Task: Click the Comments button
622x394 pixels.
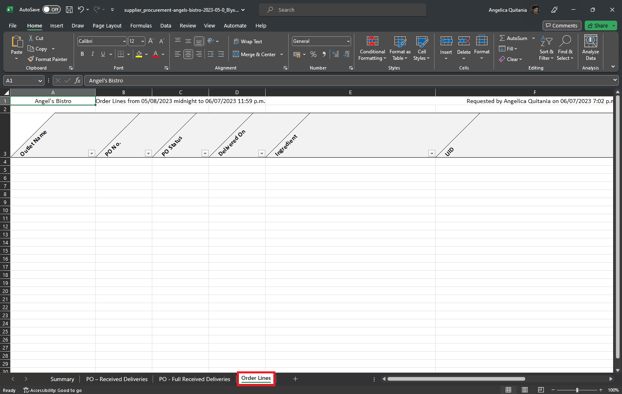Action: (562, 25)
